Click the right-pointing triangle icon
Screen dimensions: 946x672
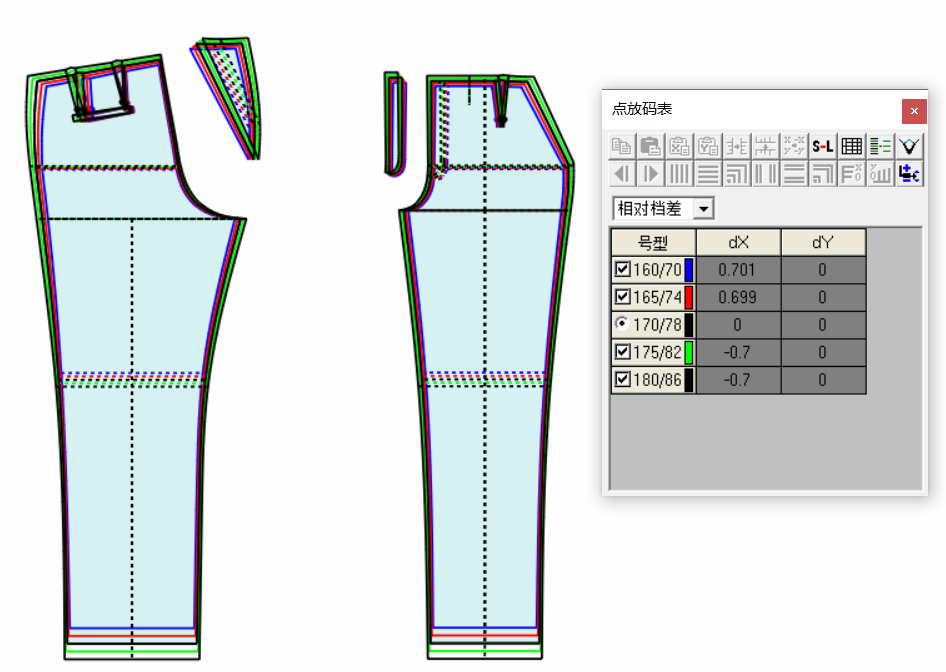click(x=651, y=174)
